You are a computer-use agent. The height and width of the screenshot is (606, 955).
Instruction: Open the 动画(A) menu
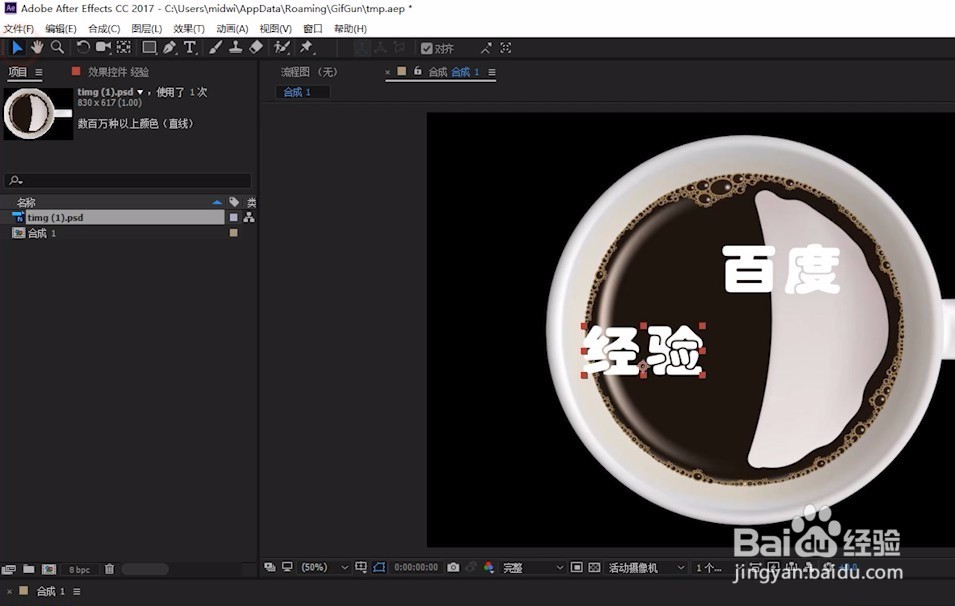(x=232, y=29)
